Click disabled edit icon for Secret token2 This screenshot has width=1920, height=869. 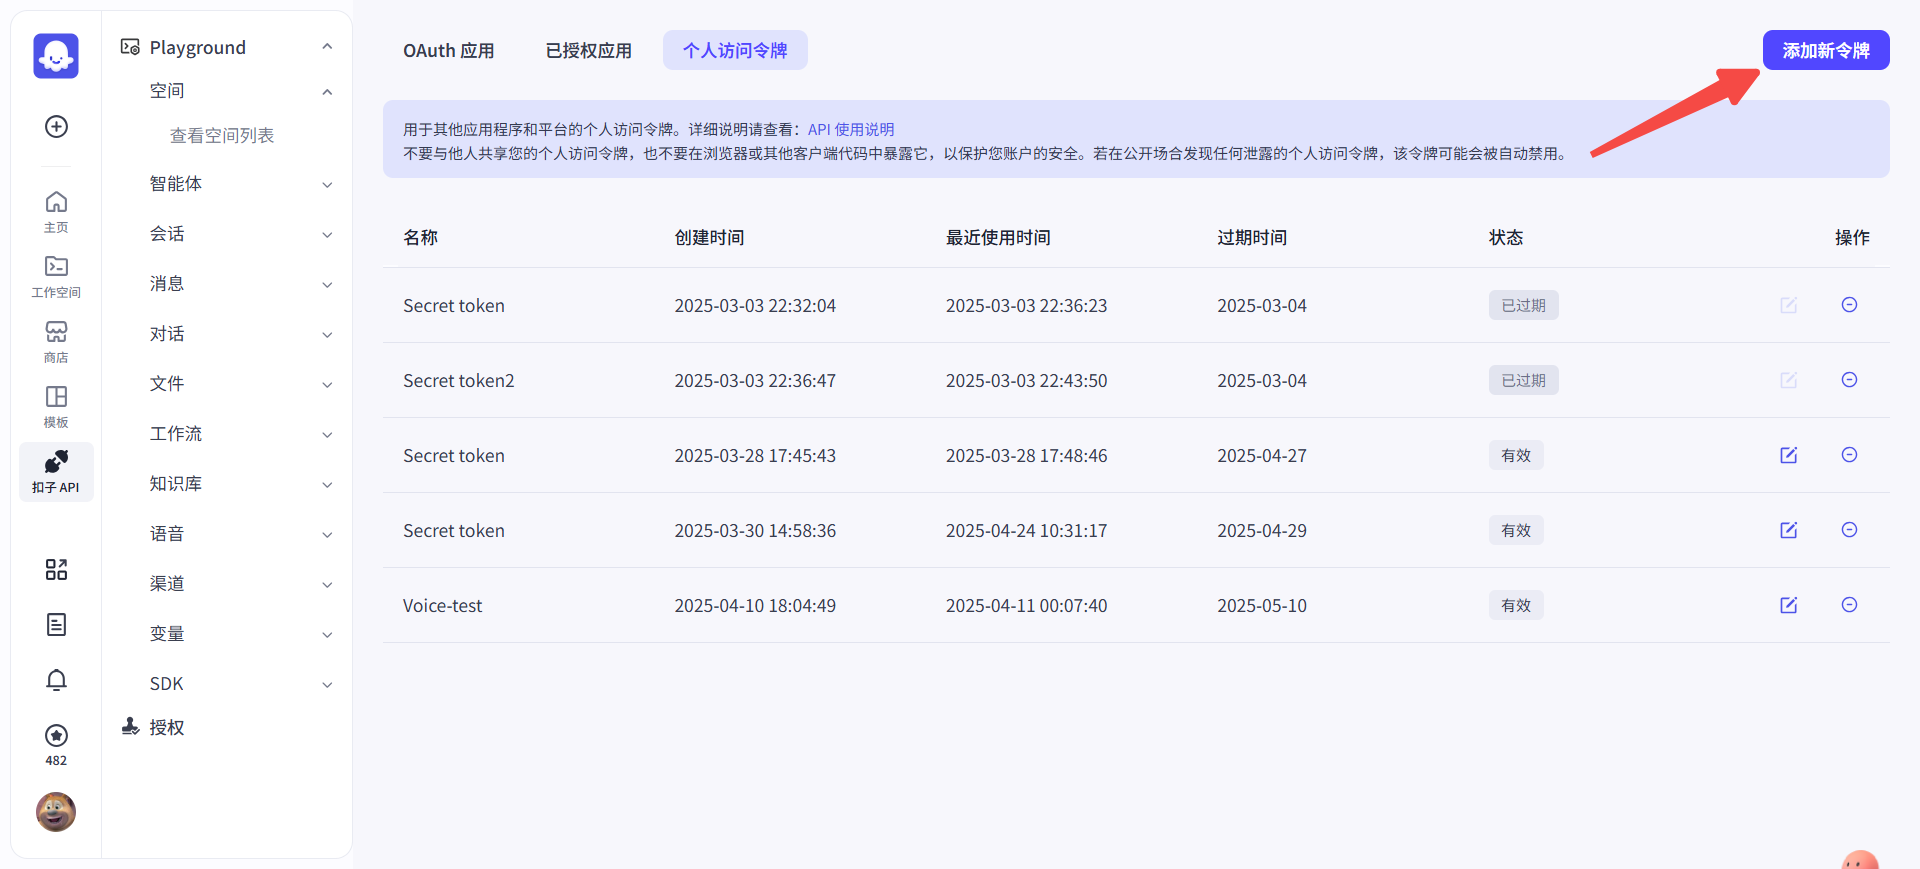(x=1789, y=380)
